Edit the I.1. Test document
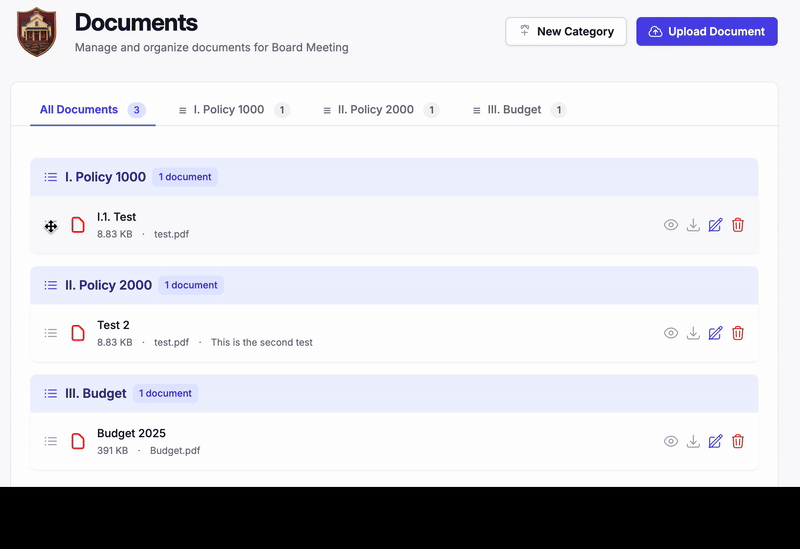 tap(715, 225)
